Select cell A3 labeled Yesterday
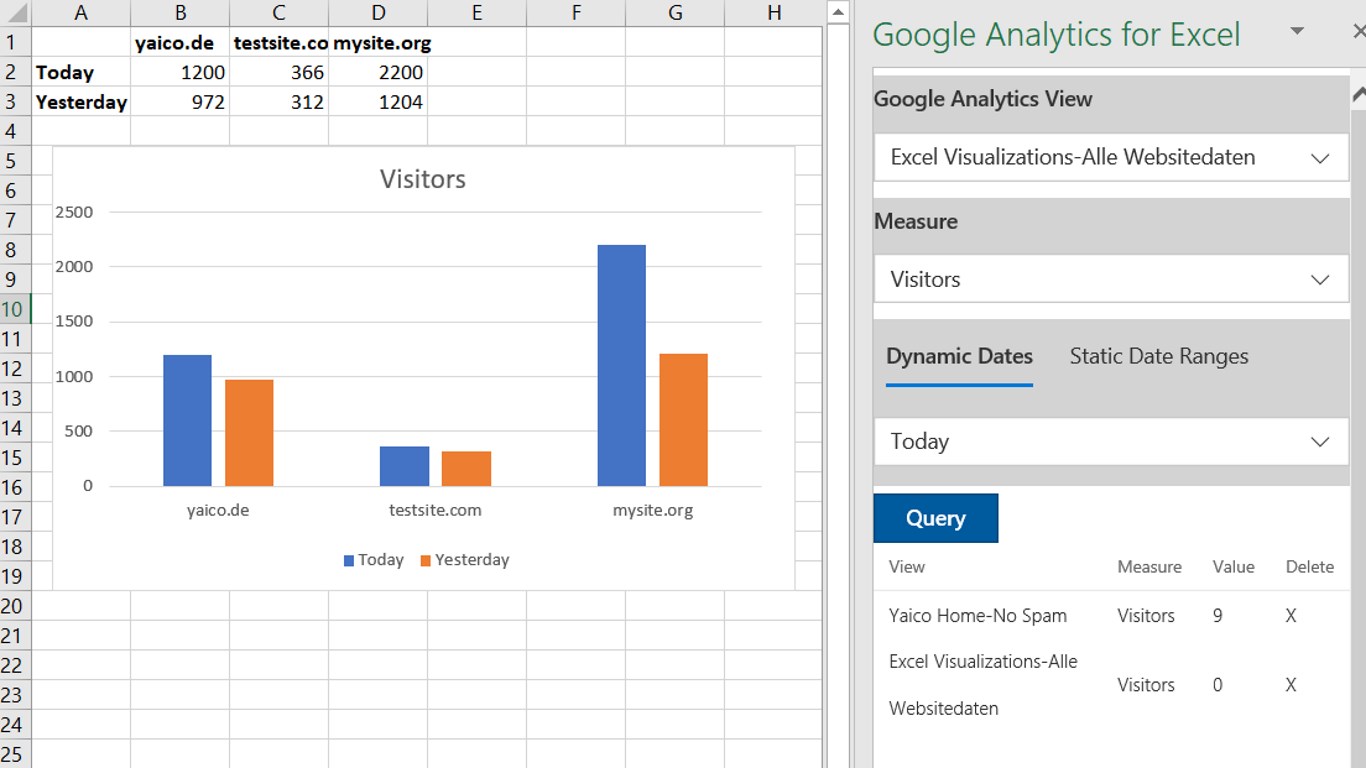Viewport: 1366px width, 768px height. point(81,102)
